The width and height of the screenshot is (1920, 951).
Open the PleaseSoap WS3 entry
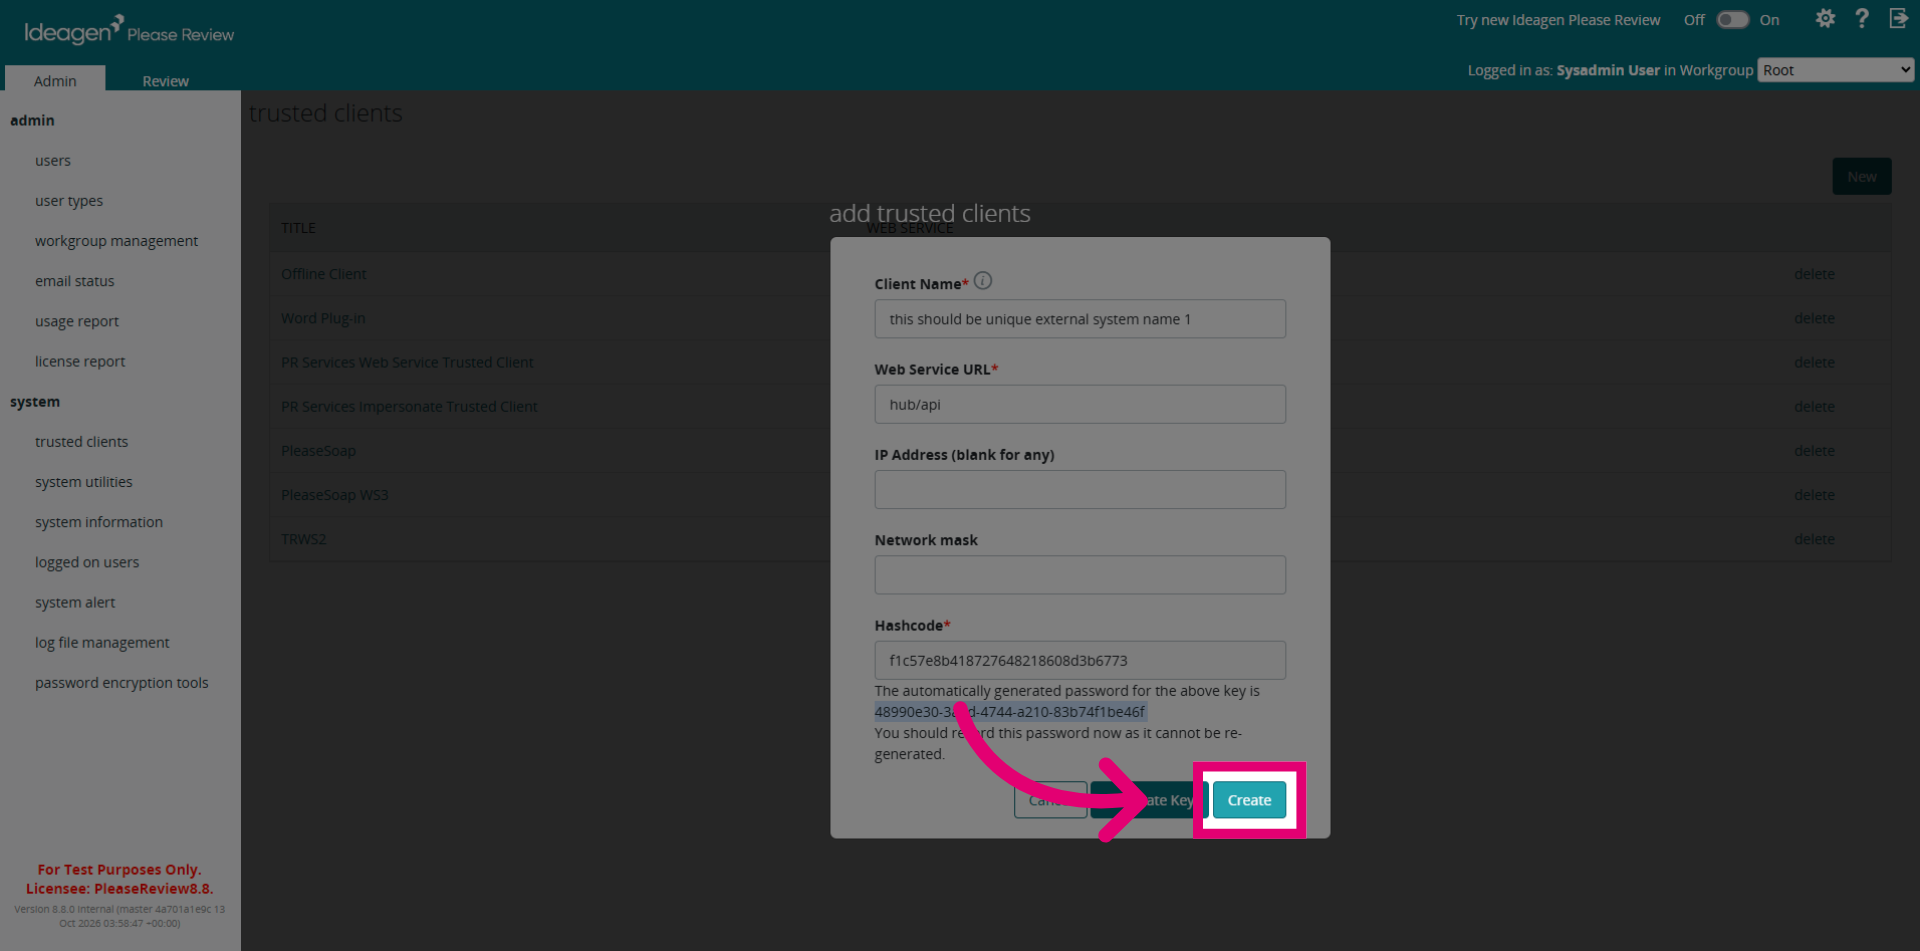coord(334,495)
